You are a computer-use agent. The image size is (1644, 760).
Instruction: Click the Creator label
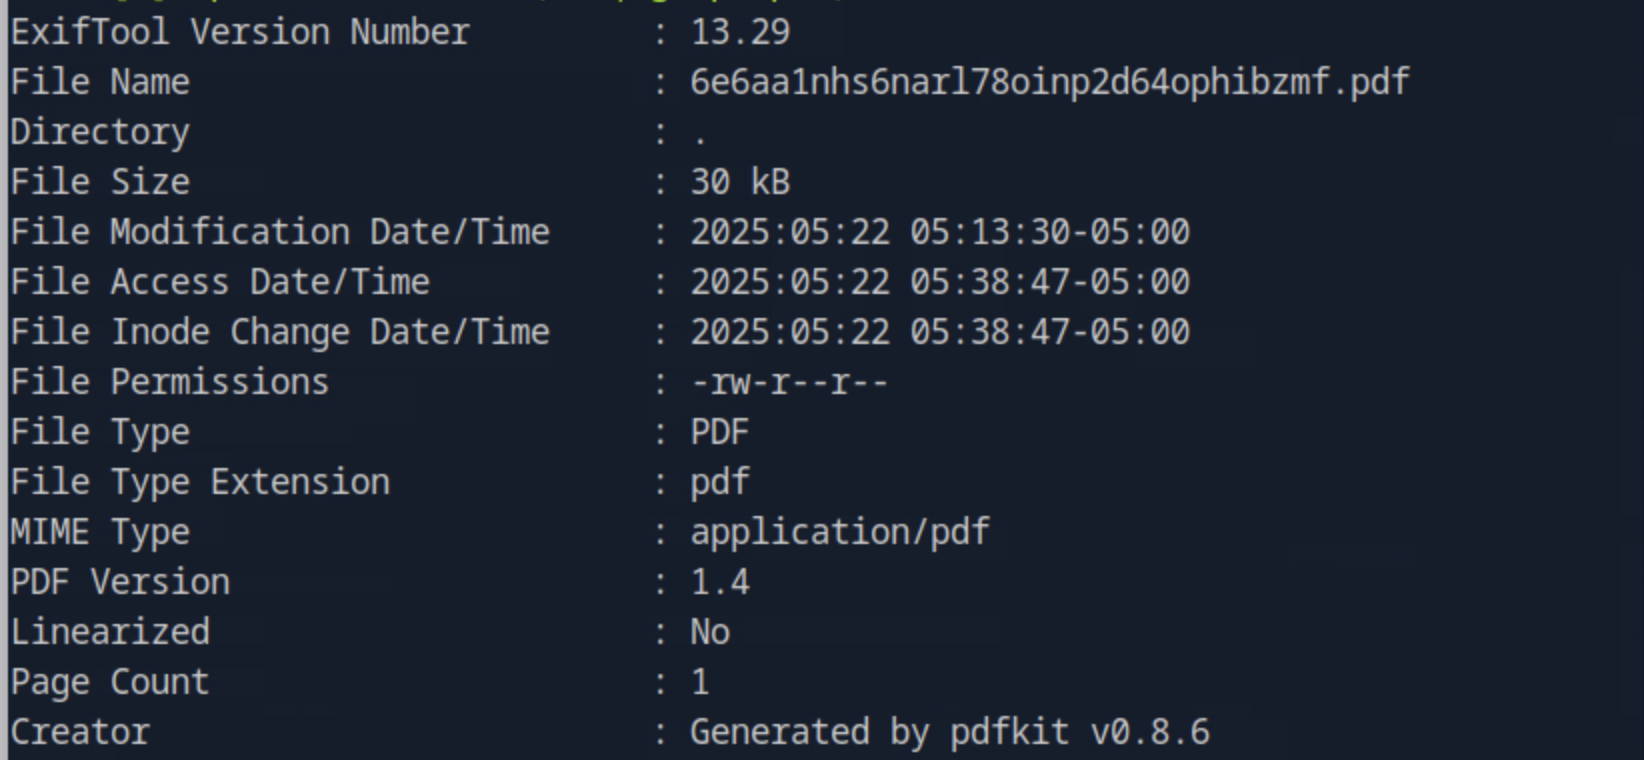click(80, 732)
